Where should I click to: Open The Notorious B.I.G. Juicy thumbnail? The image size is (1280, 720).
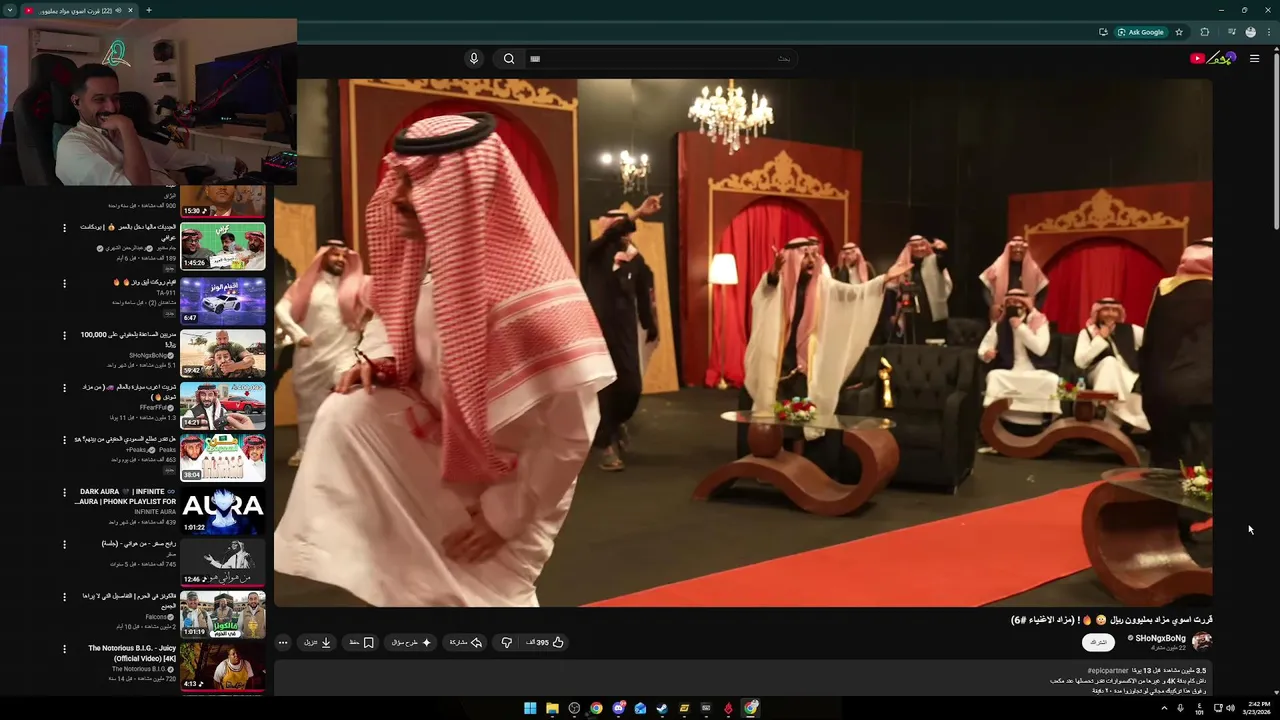click(223, 667)
